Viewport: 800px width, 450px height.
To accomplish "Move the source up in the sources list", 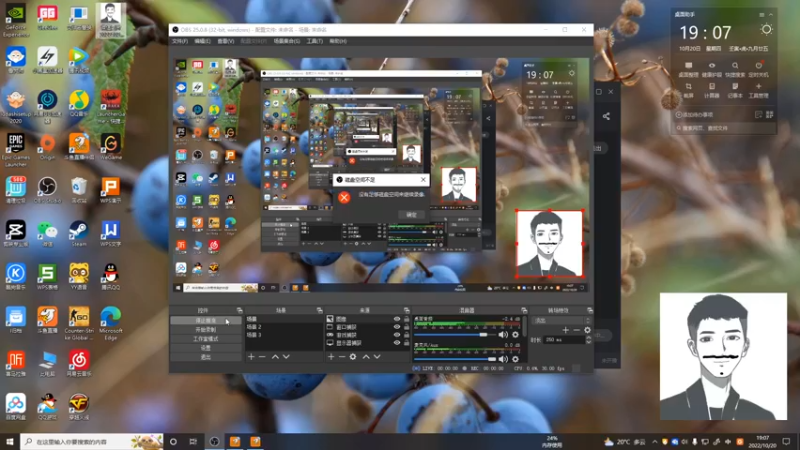I will coord(366,357).
